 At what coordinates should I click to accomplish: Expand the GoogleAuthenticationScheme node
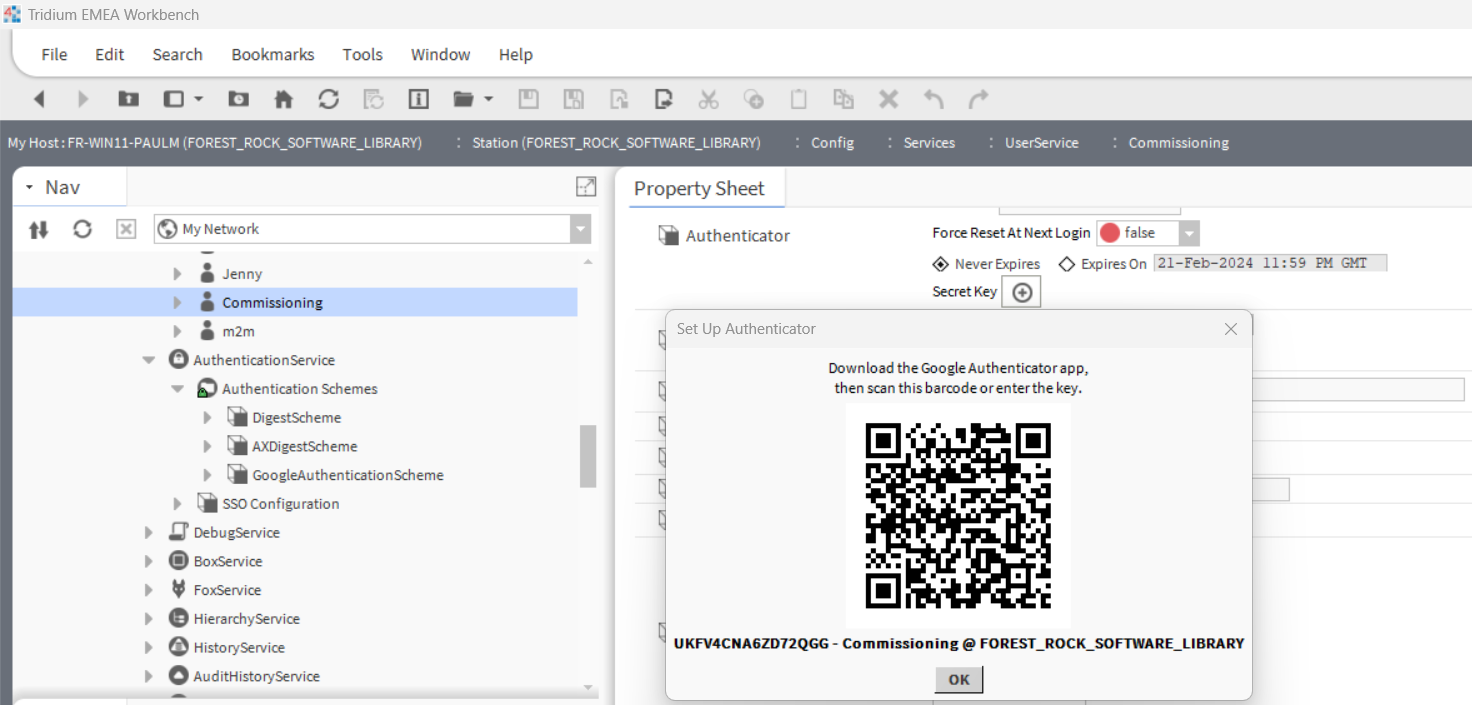point(207,475)
